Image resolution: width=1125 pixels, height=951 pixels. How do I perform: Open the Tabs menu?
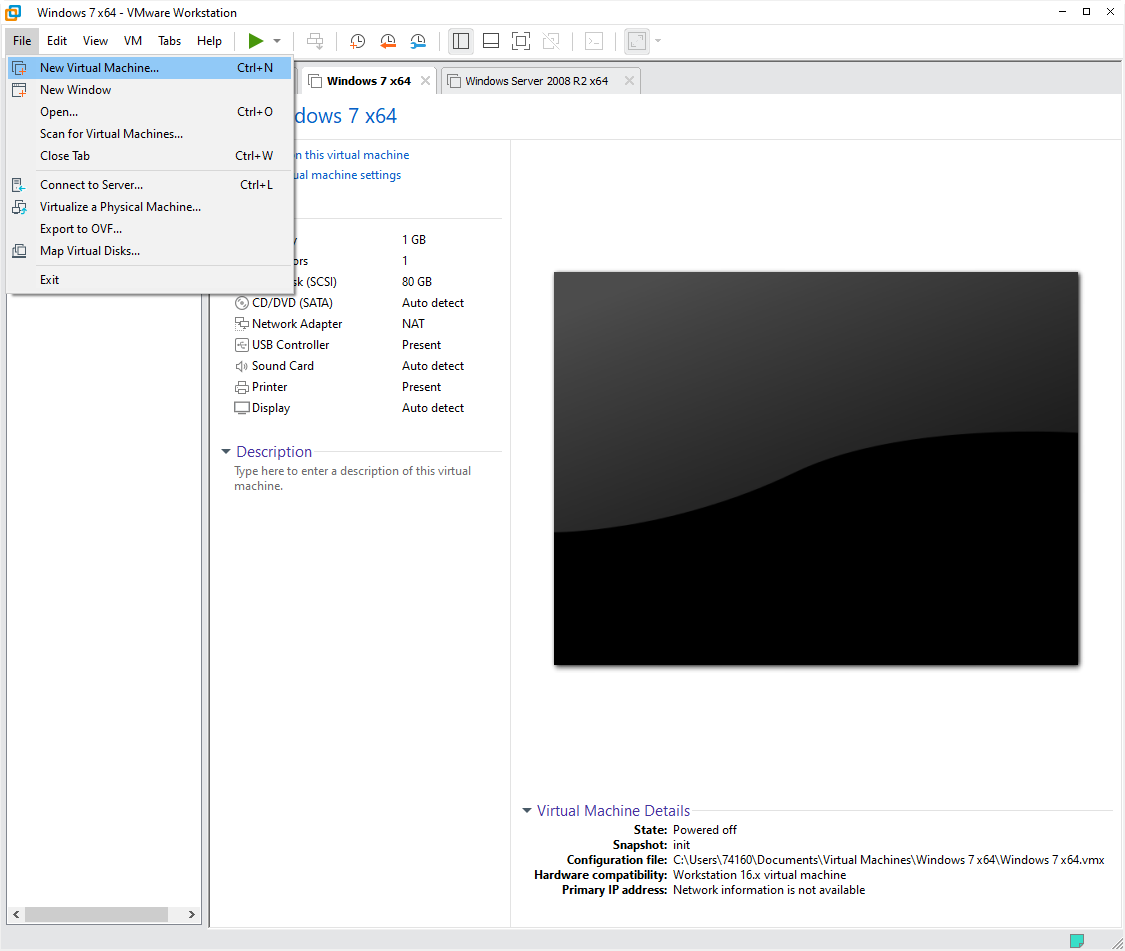[169, 41]
